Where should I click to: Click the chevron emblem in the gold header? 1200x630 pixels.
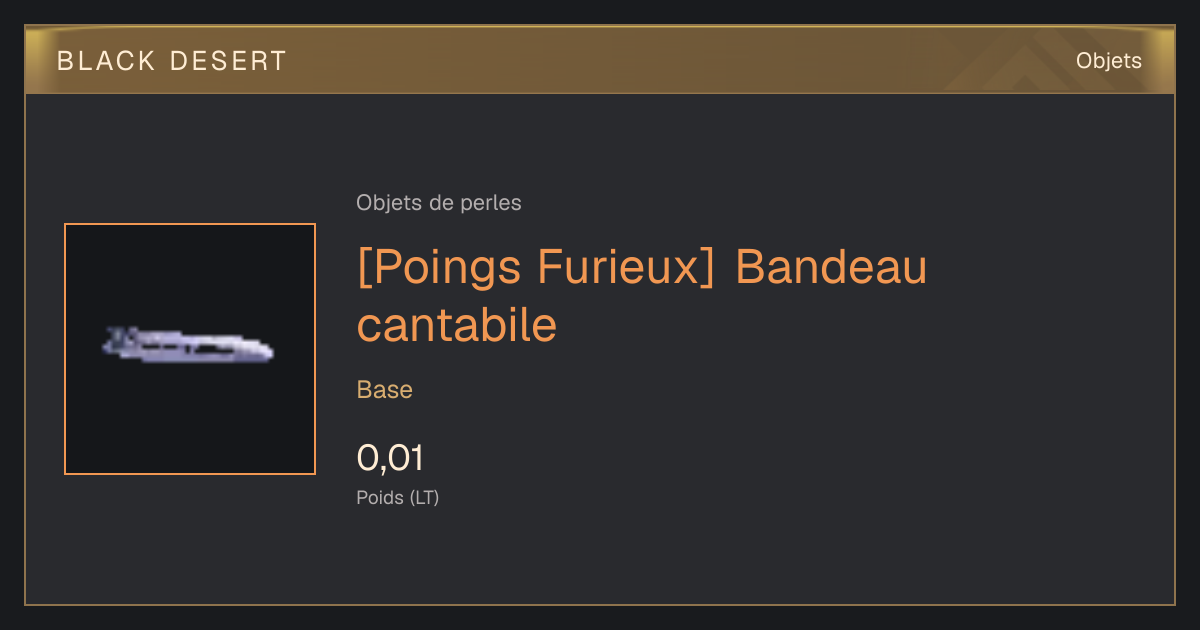(x=1010, y=62)
